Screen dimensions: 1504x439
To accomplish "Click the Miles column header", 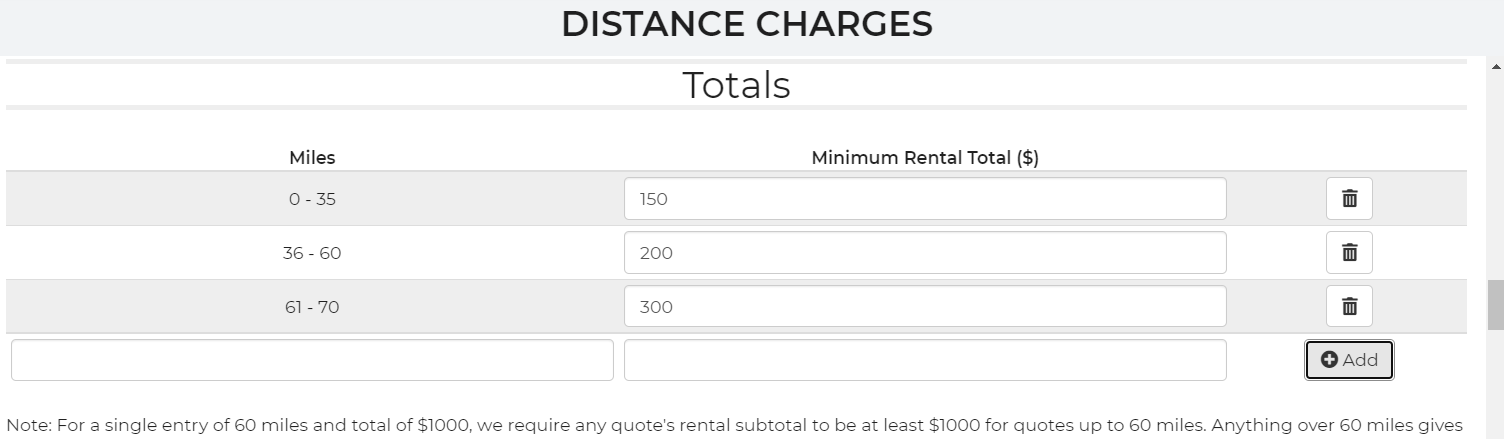I will [312, 158].
